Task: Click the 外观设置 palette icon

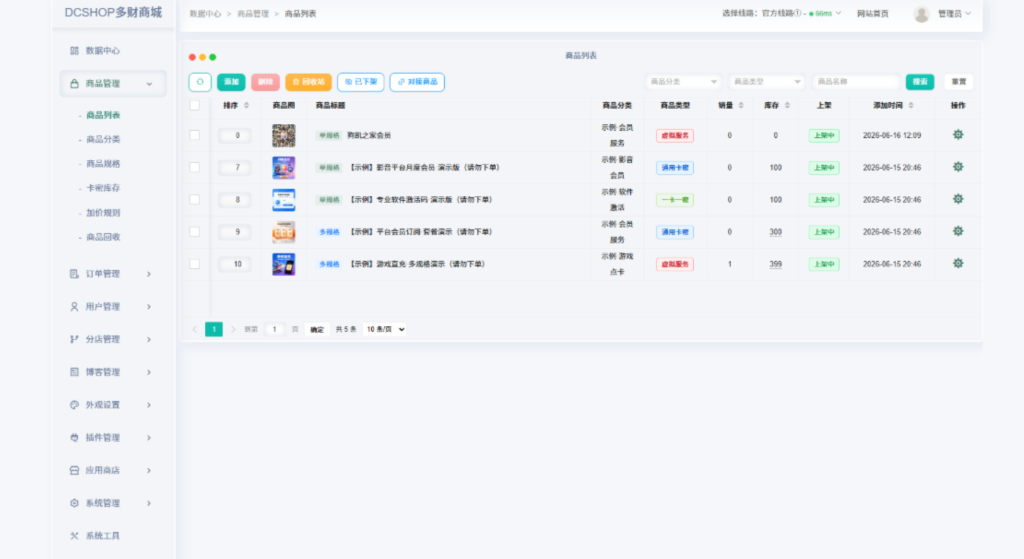Action: pos(74,405)
